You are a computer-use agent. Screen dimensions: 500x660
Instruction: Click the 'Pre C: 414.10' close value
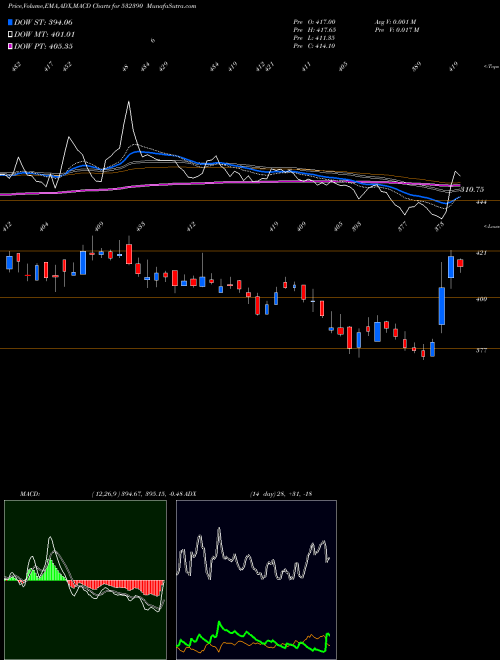[314, 46]
